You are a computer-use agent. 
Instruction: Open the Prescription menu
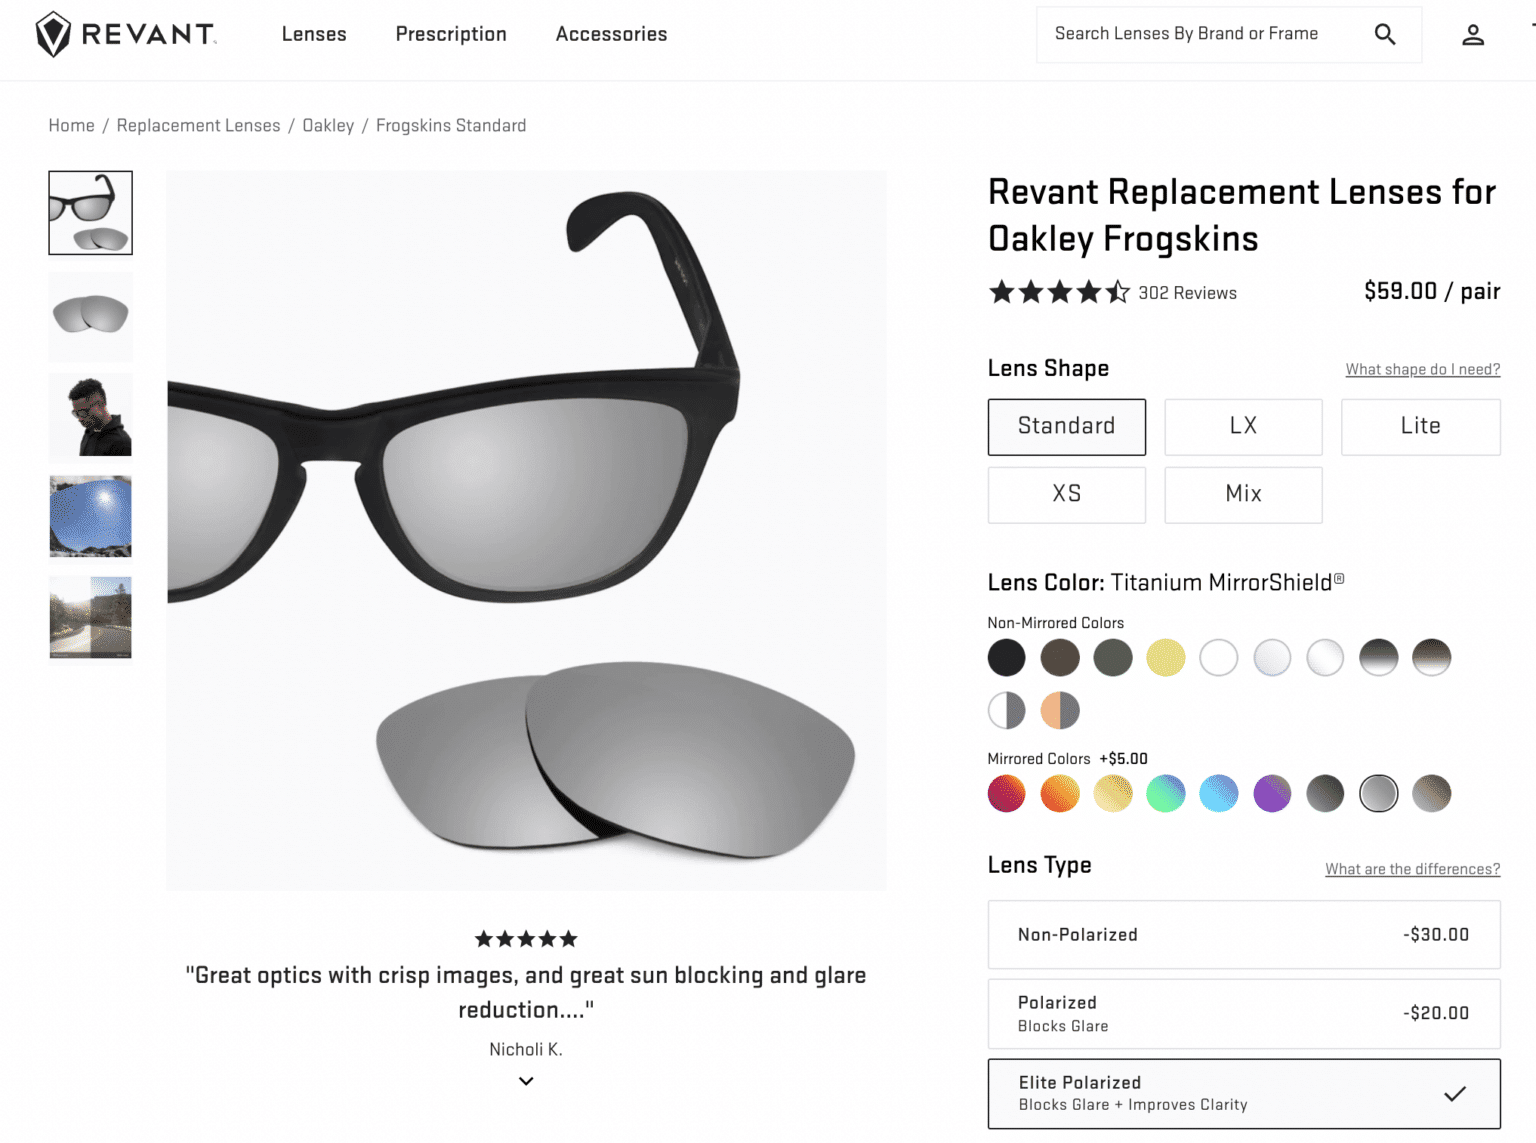coord(451,34)
